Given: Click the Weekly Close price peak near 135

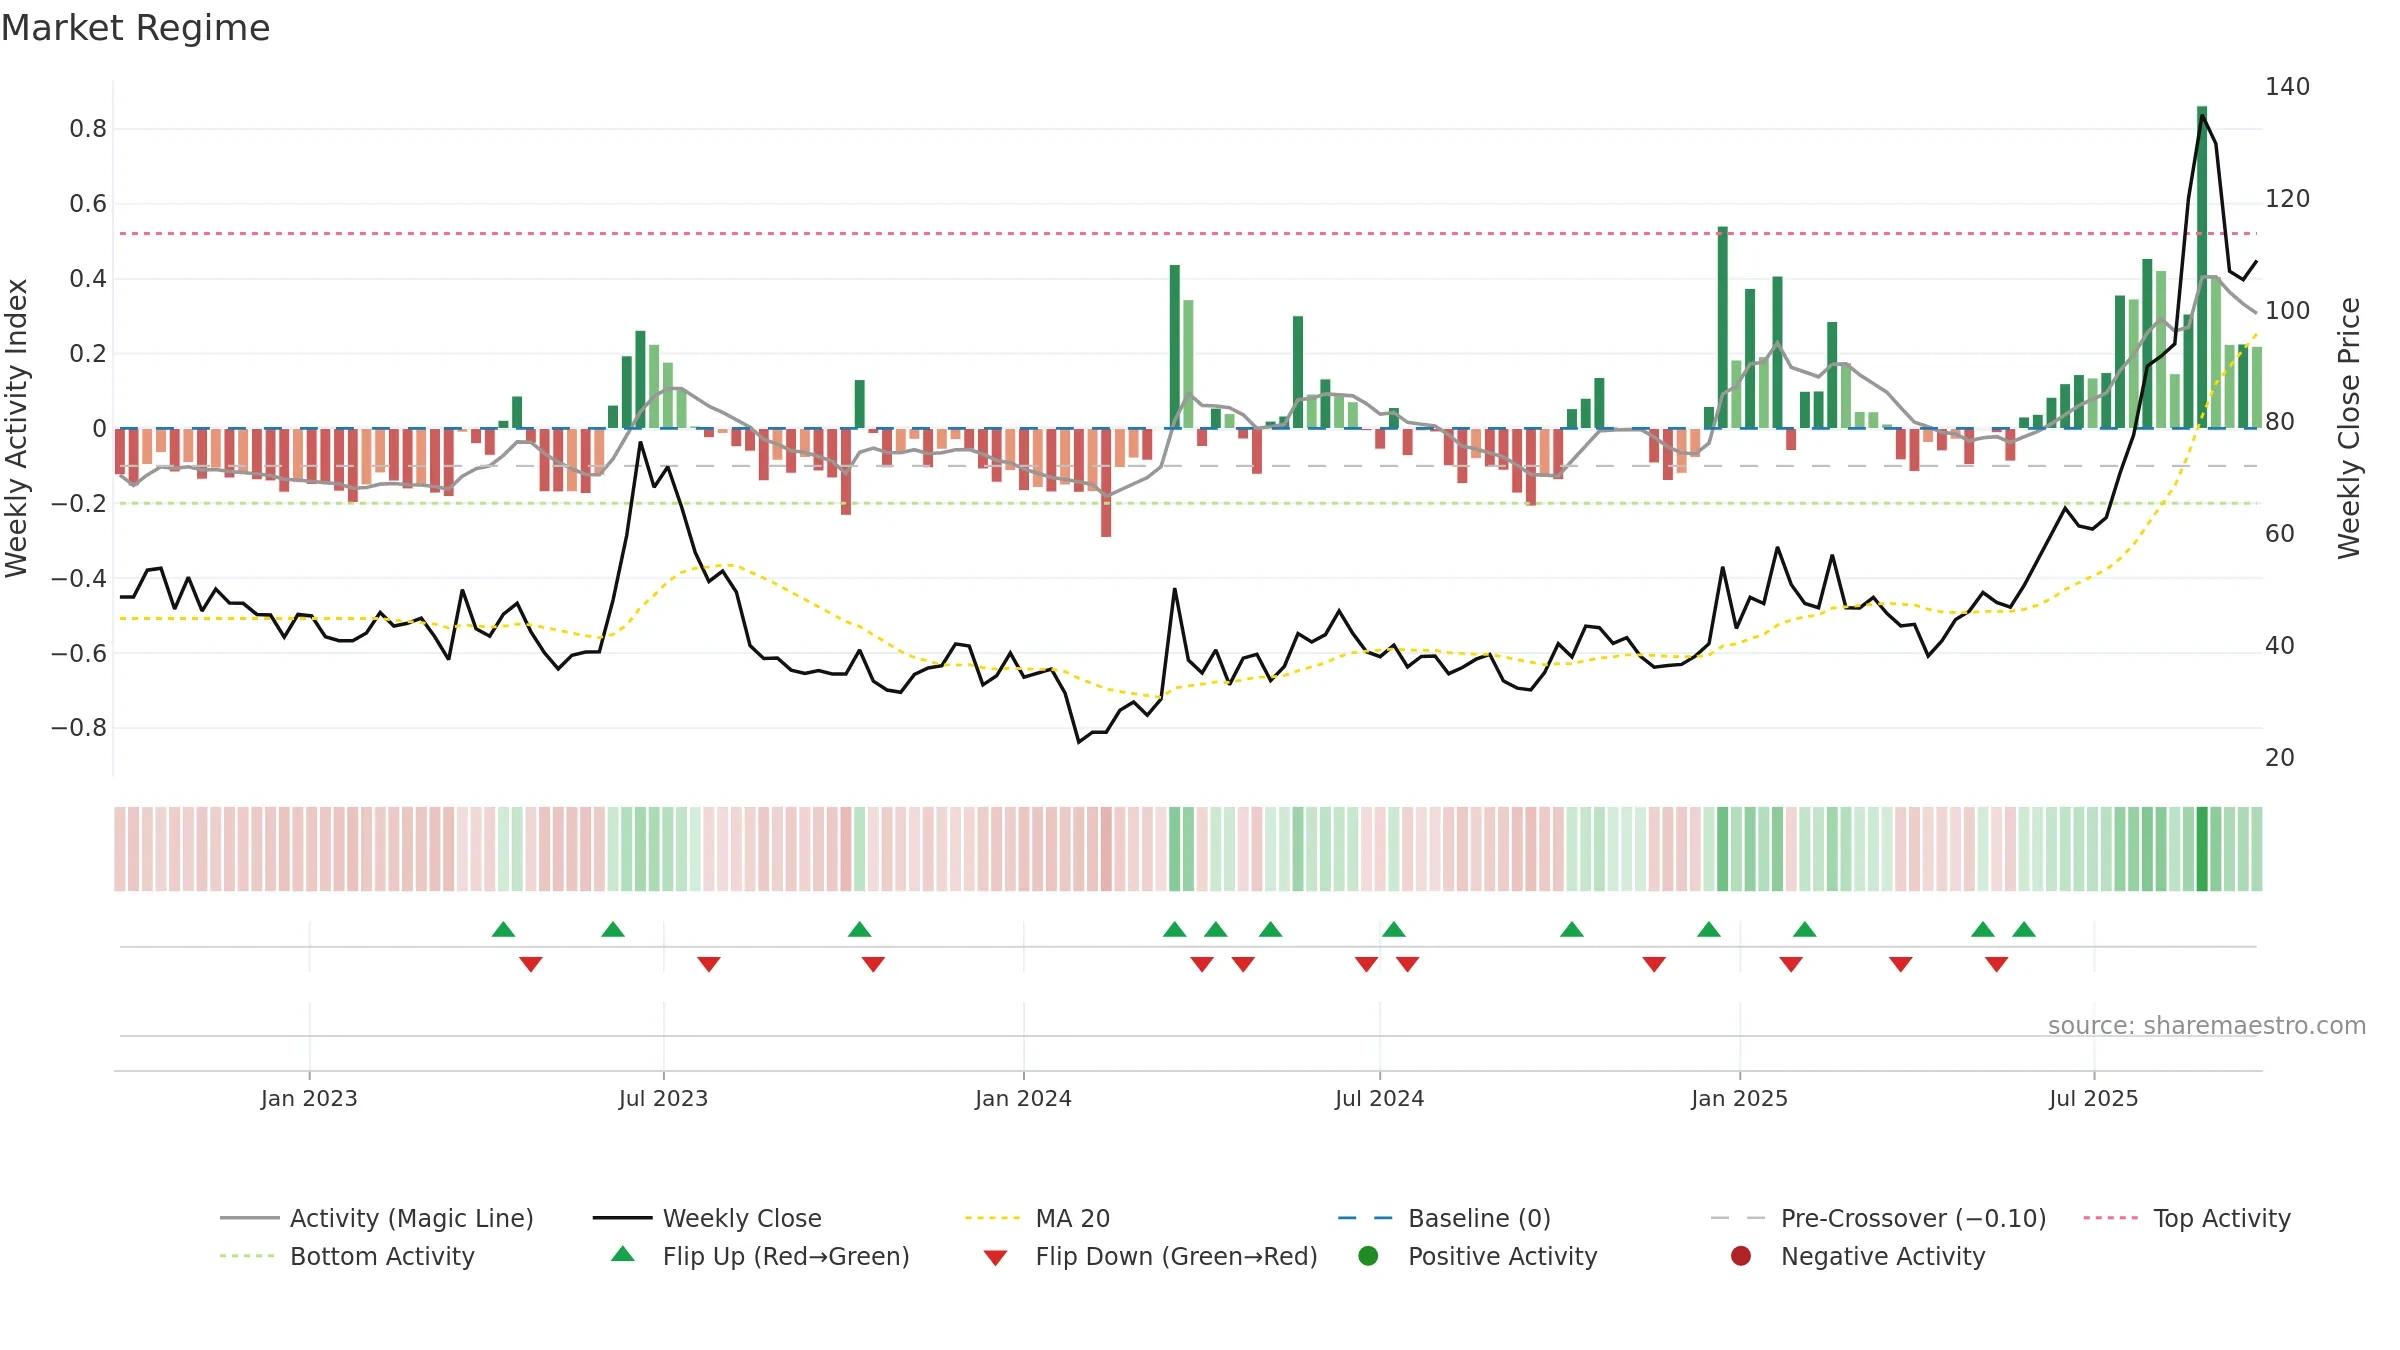Looking at the screenshot, I should [2202, 116].
